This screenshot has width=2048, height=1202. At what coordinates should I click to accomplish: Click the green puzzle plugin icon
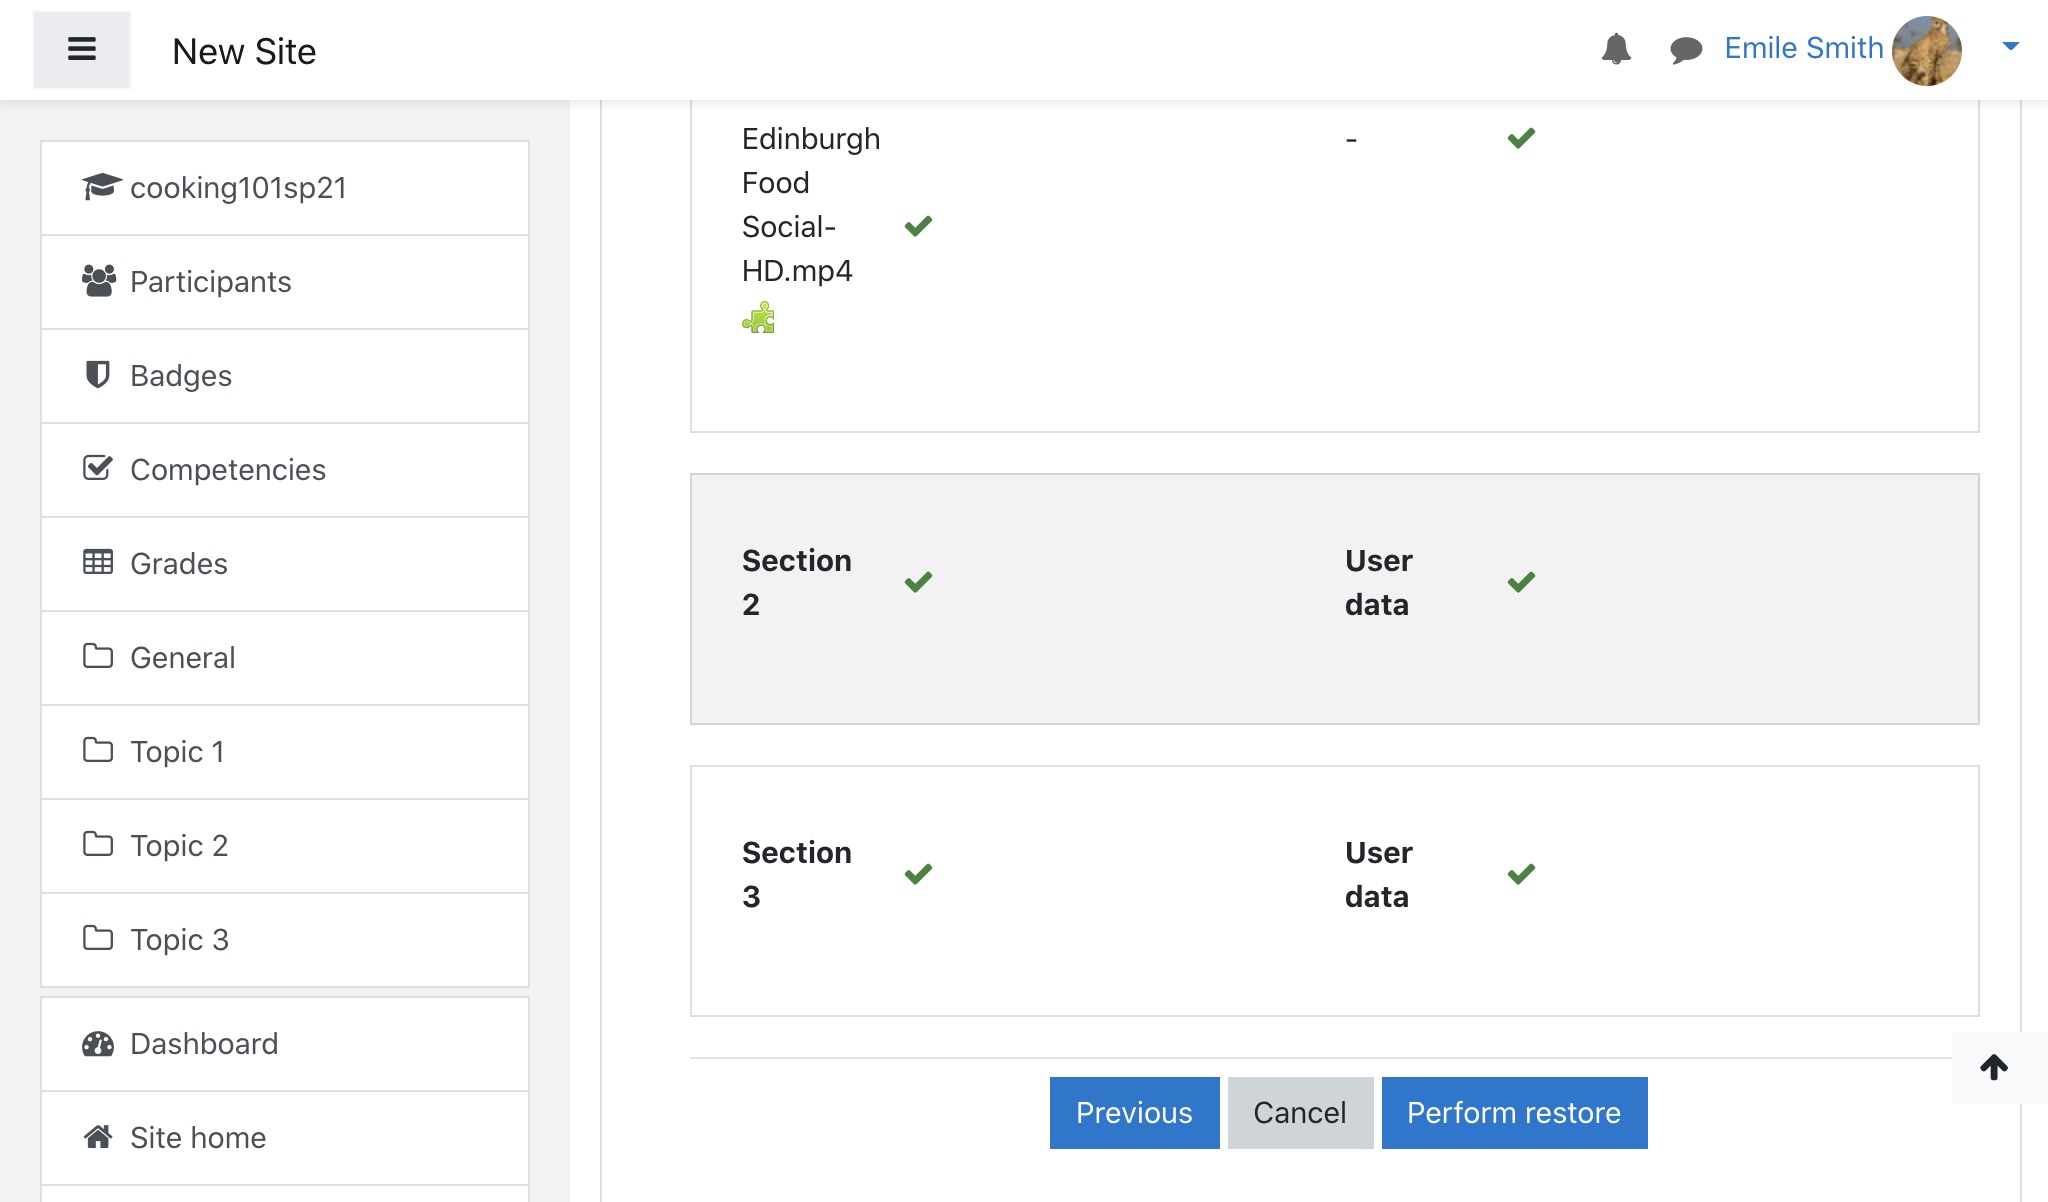758,318
